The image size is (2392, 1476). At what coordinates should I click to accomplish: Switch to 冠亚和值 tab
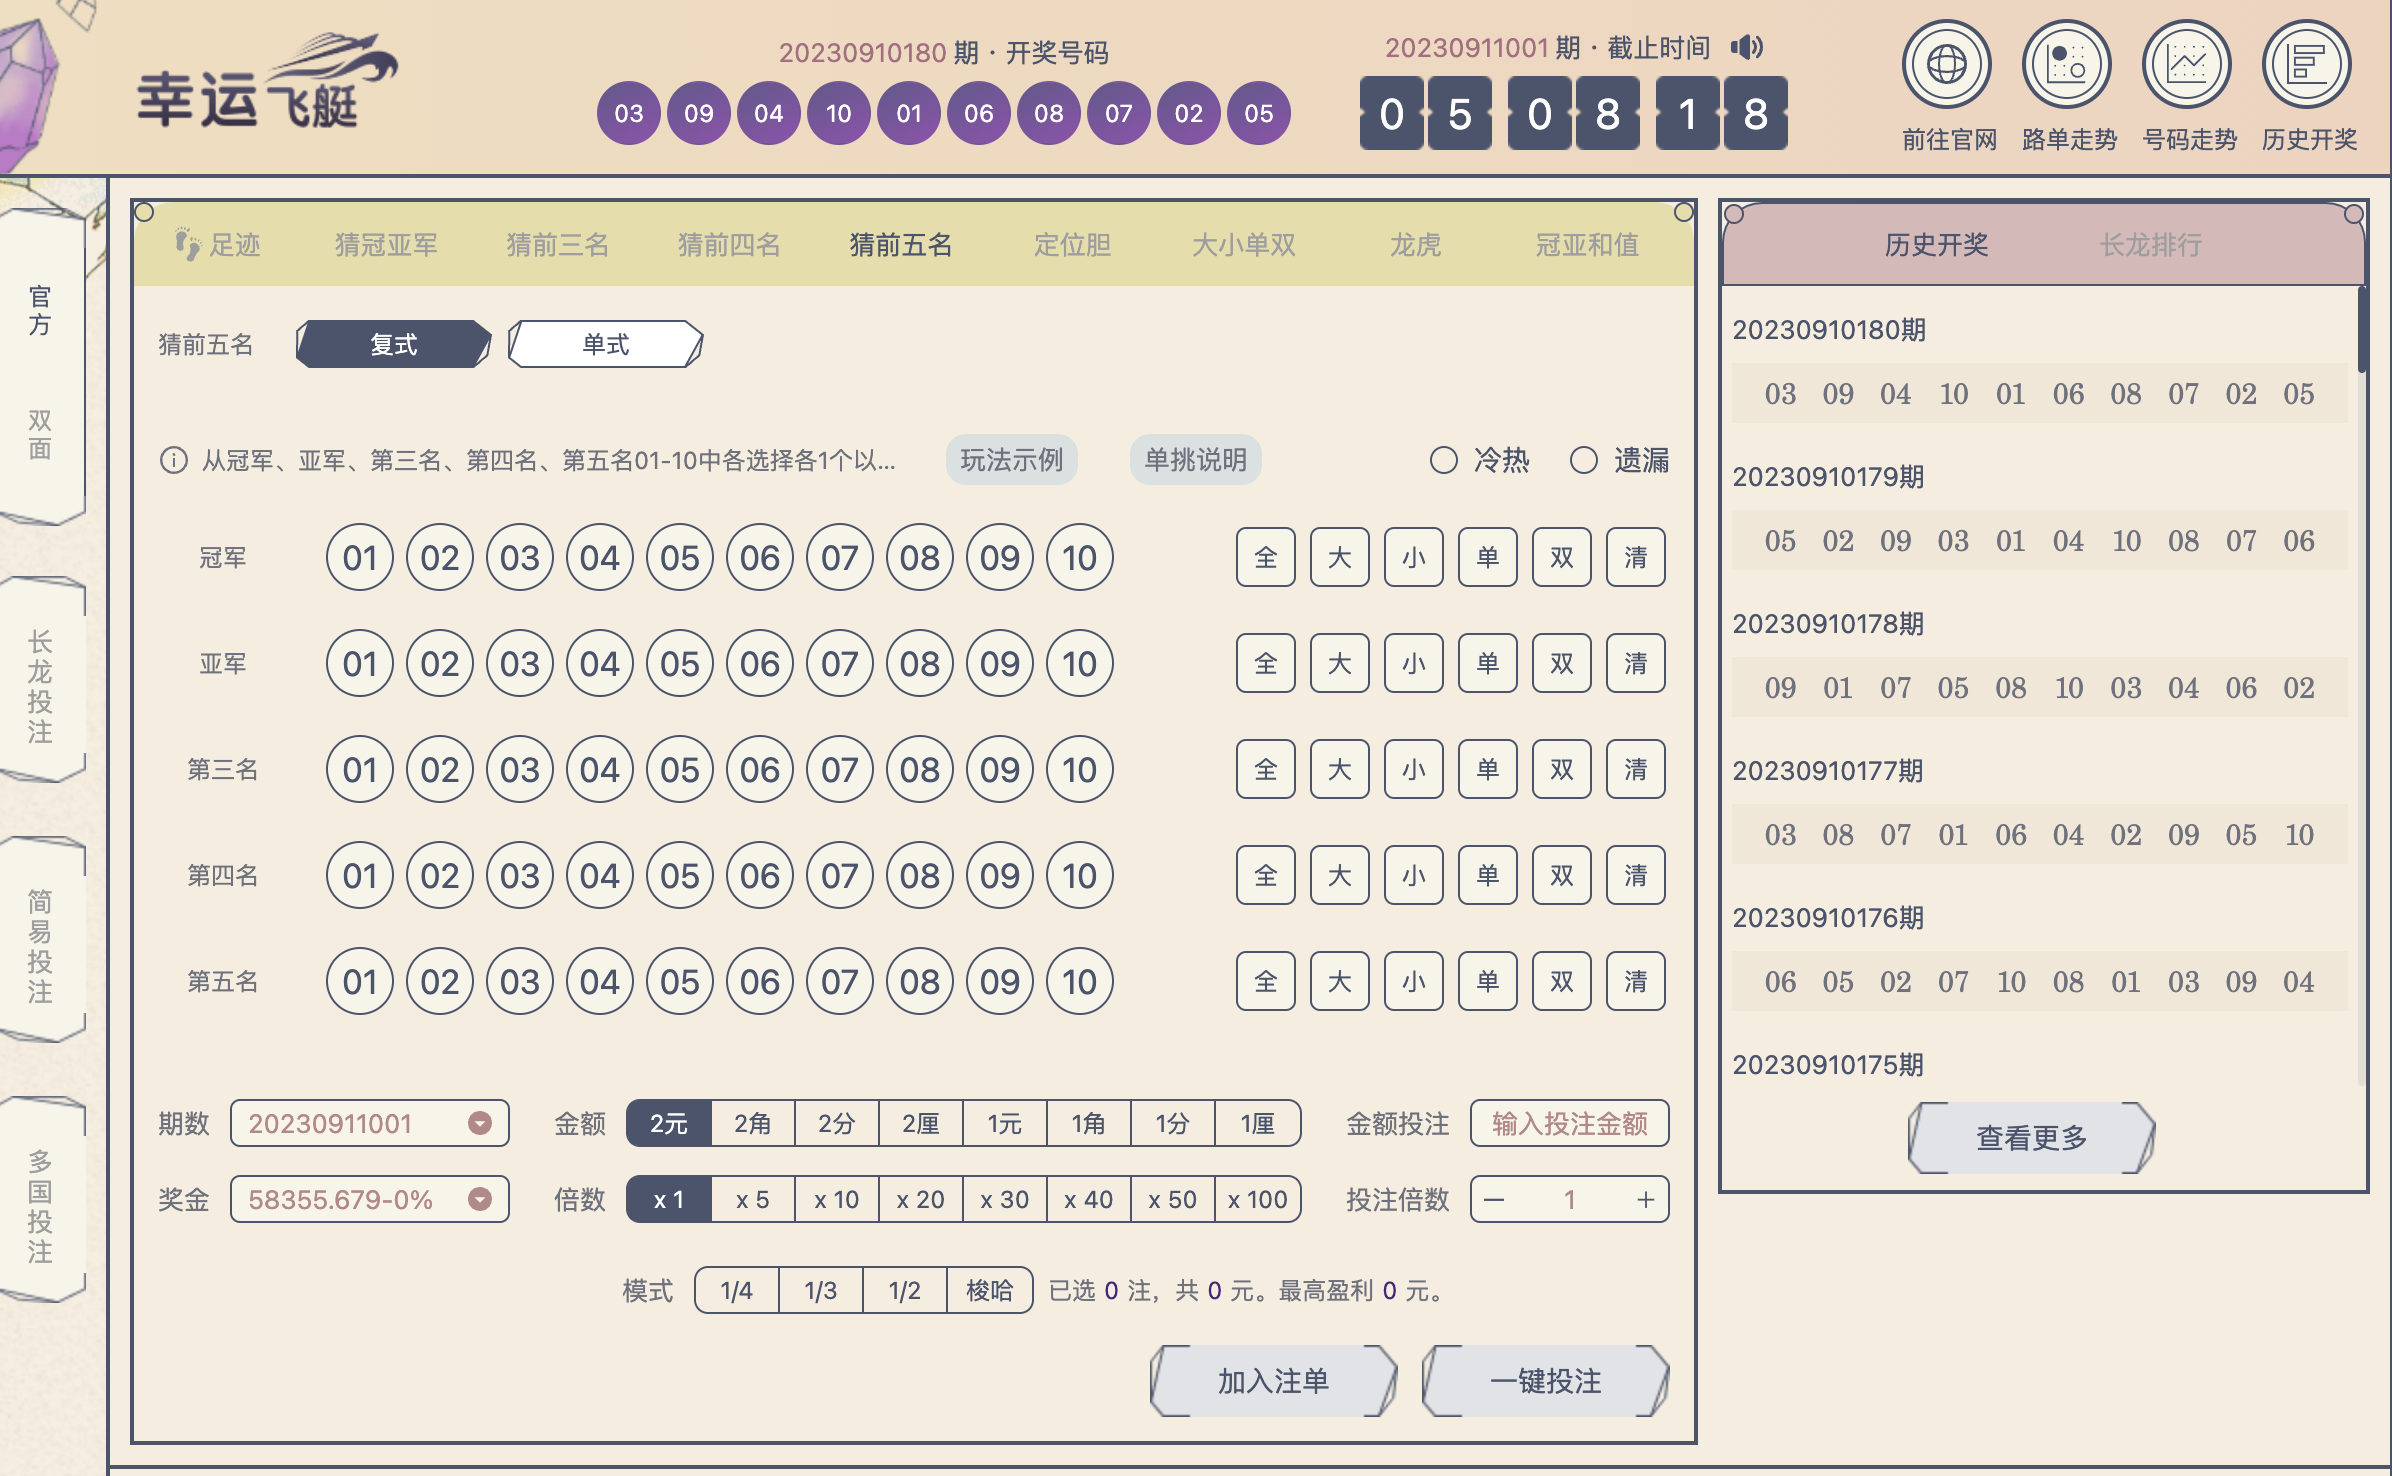pos(1587,245)
